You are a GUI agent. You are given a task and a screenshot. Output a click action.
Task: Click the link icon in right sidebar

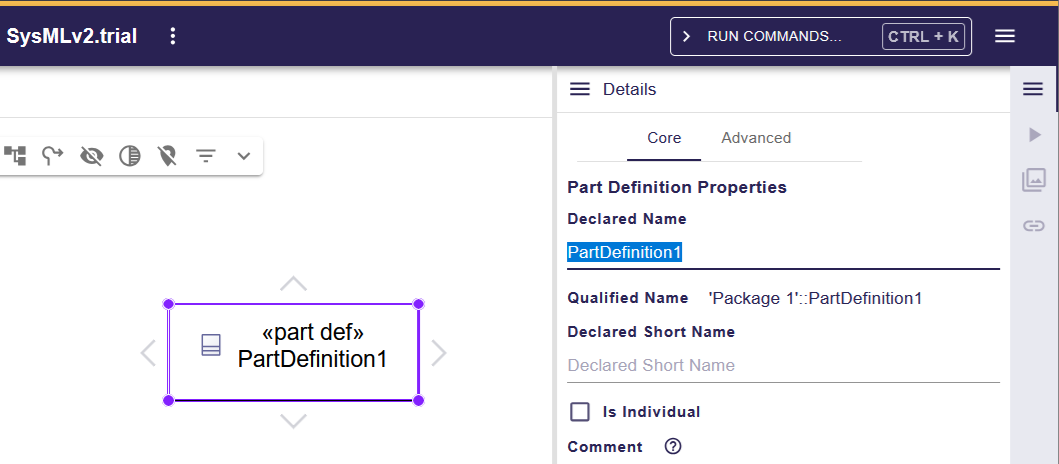[1033, 225]
